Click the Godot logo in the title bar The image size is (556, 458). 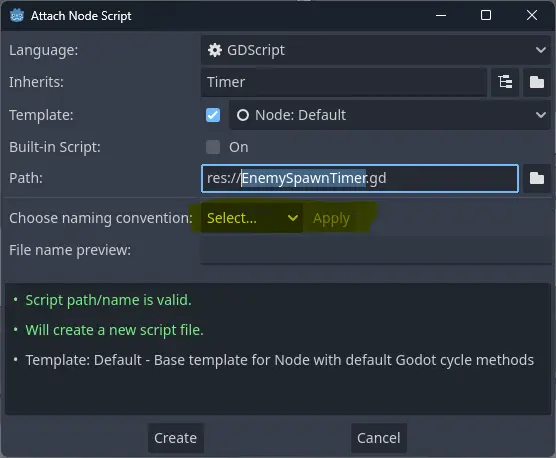click(x=17, y=16)
